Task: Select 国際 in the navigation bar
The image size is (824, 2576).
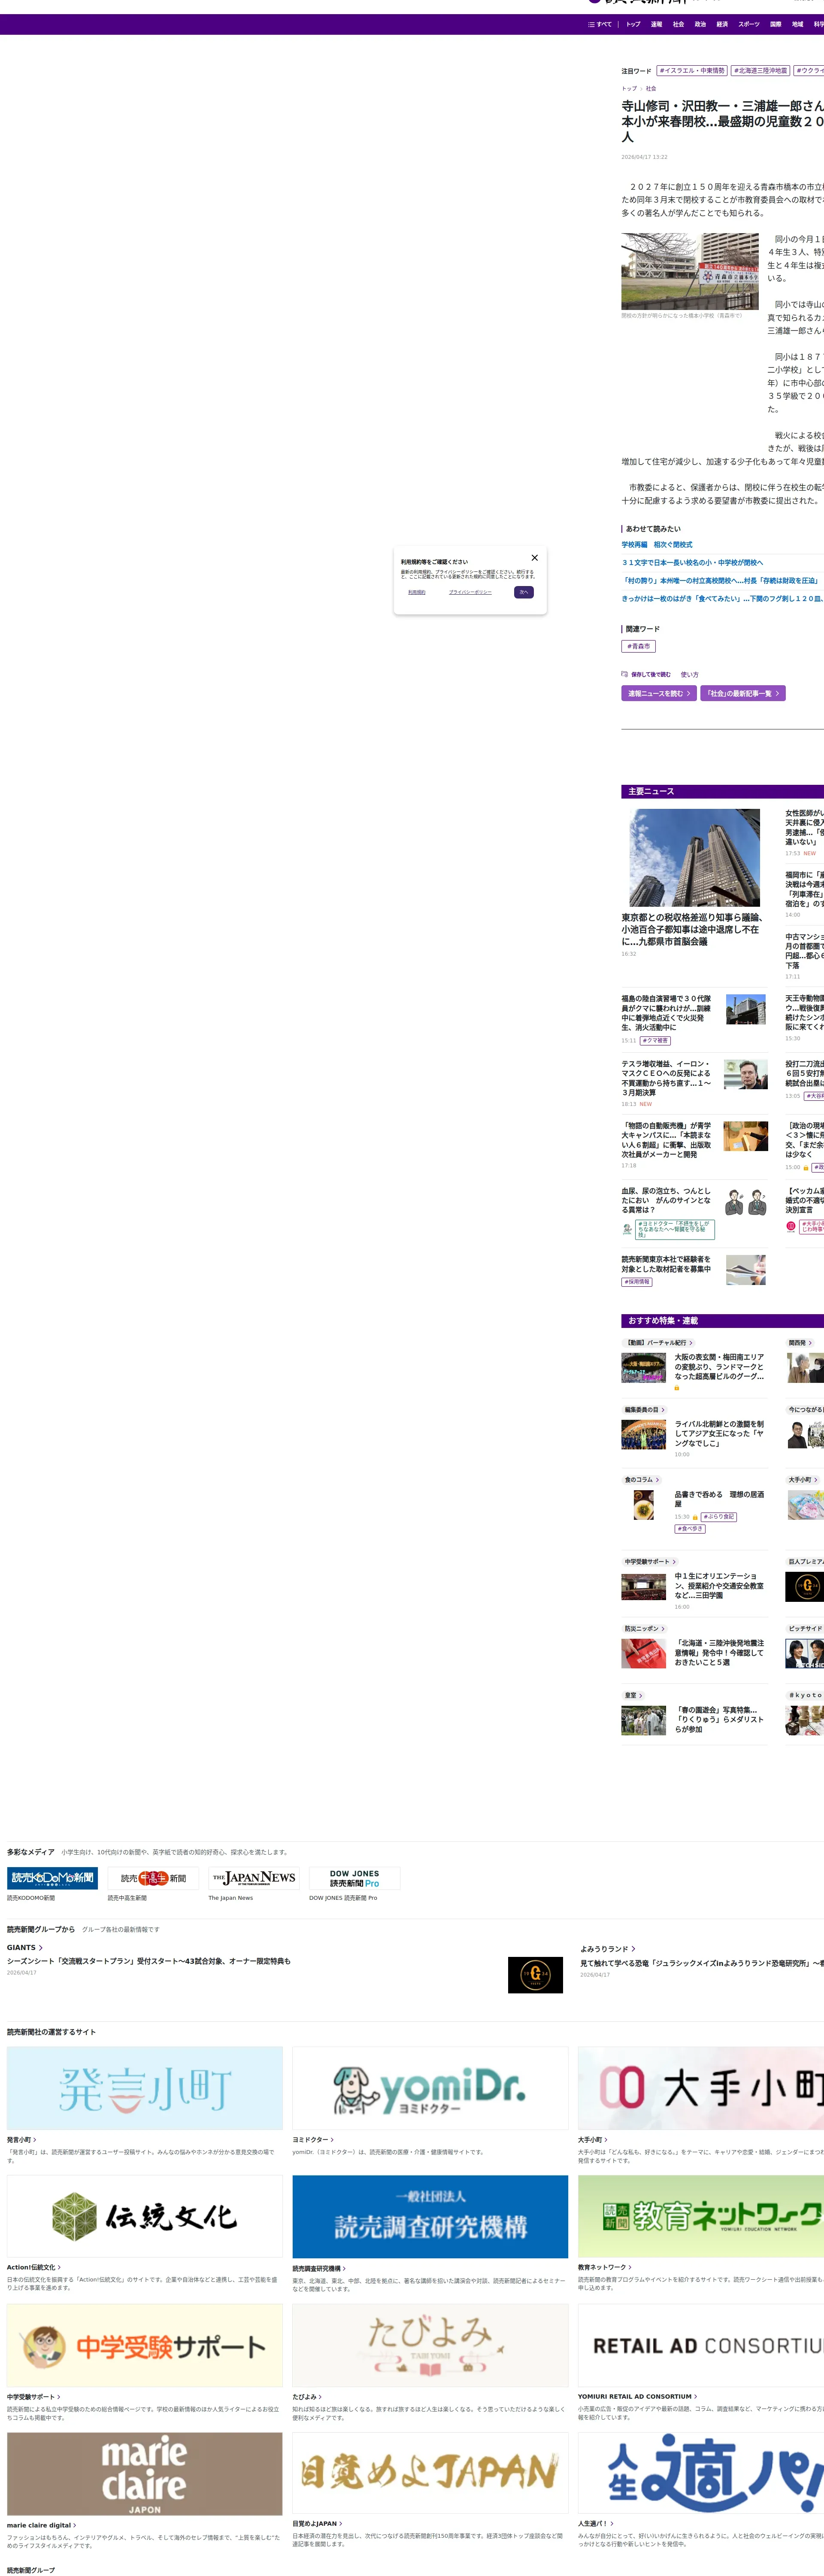Action: pos(775,24)
